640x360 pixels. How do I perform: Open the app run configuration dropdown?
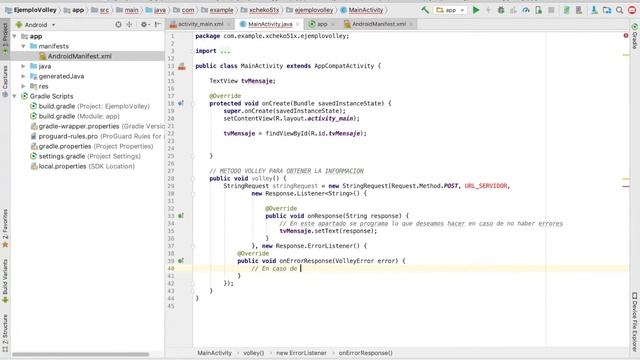450,10
